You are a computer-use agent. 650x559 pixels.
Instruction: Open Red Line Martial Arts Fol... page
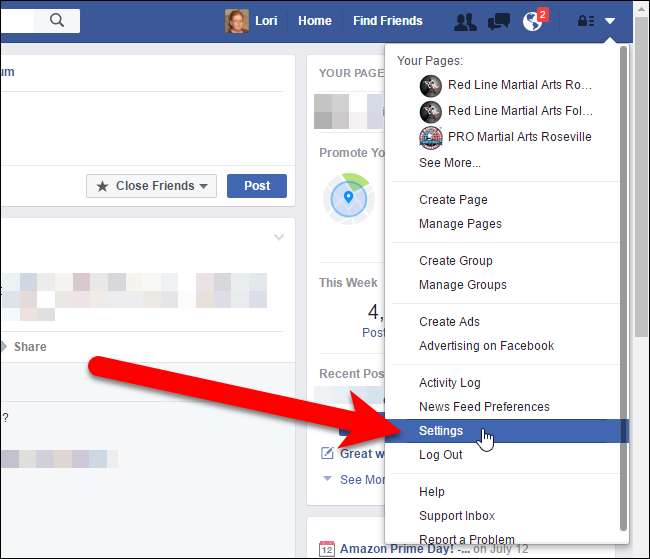pos(520,111)
